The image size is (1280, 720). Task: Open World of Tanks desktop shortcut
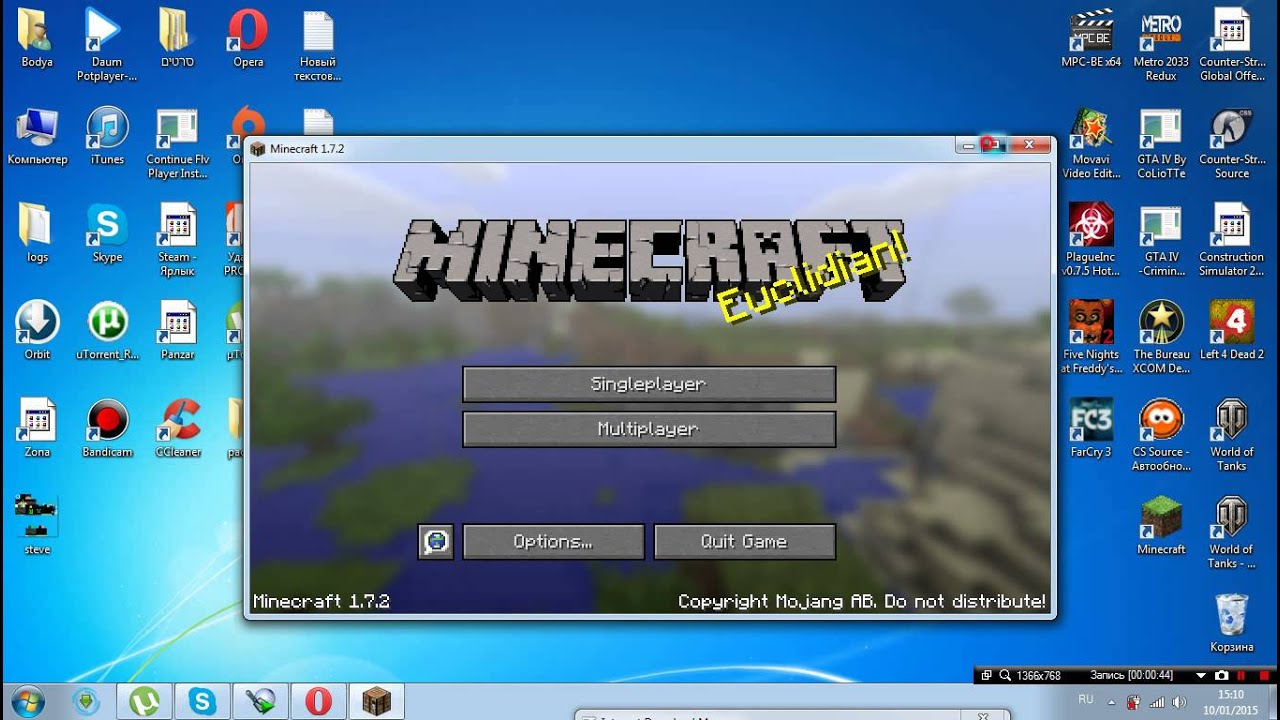[1232, 435]
